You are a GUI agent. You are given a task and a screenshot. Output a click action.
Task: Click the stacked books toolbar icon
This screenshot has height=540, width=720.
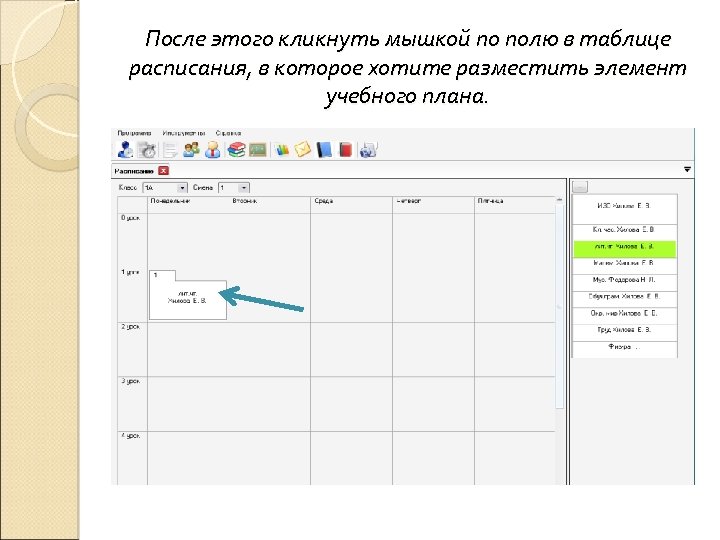(236, 150)
